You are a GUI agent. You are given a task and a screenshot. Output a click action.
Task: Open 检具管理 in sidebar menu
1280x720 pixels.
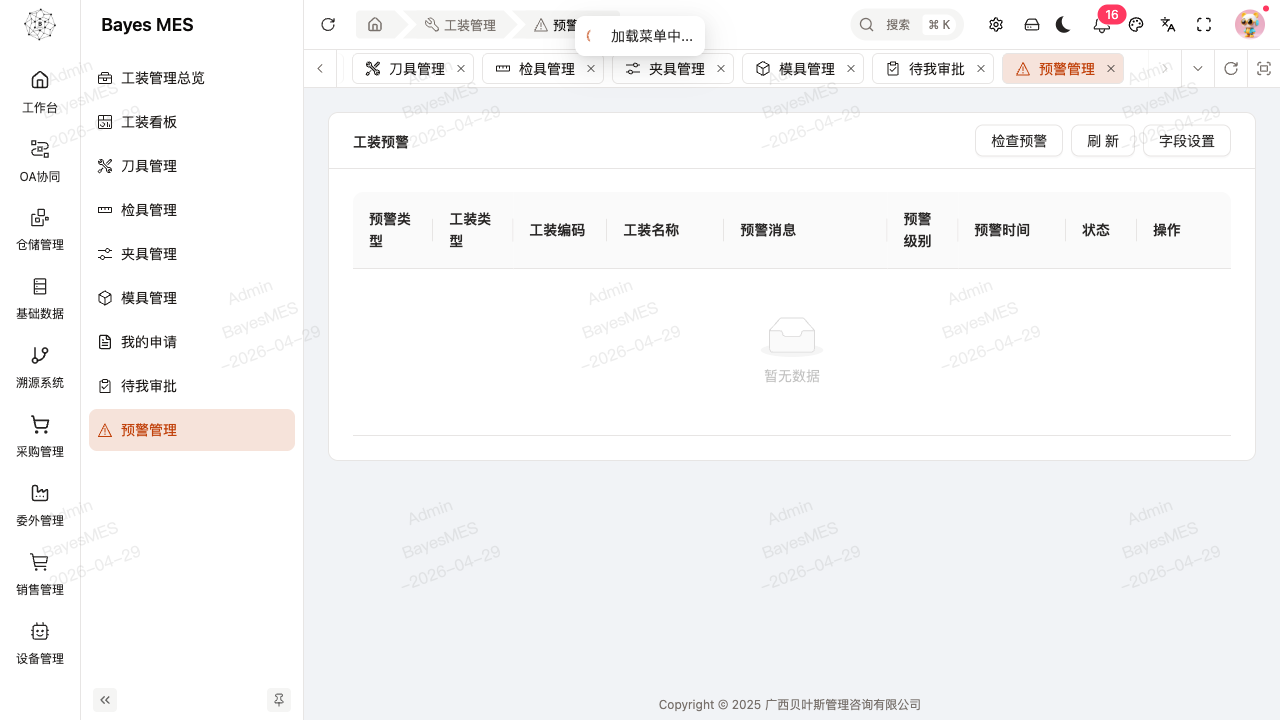[x=192, y=210]
